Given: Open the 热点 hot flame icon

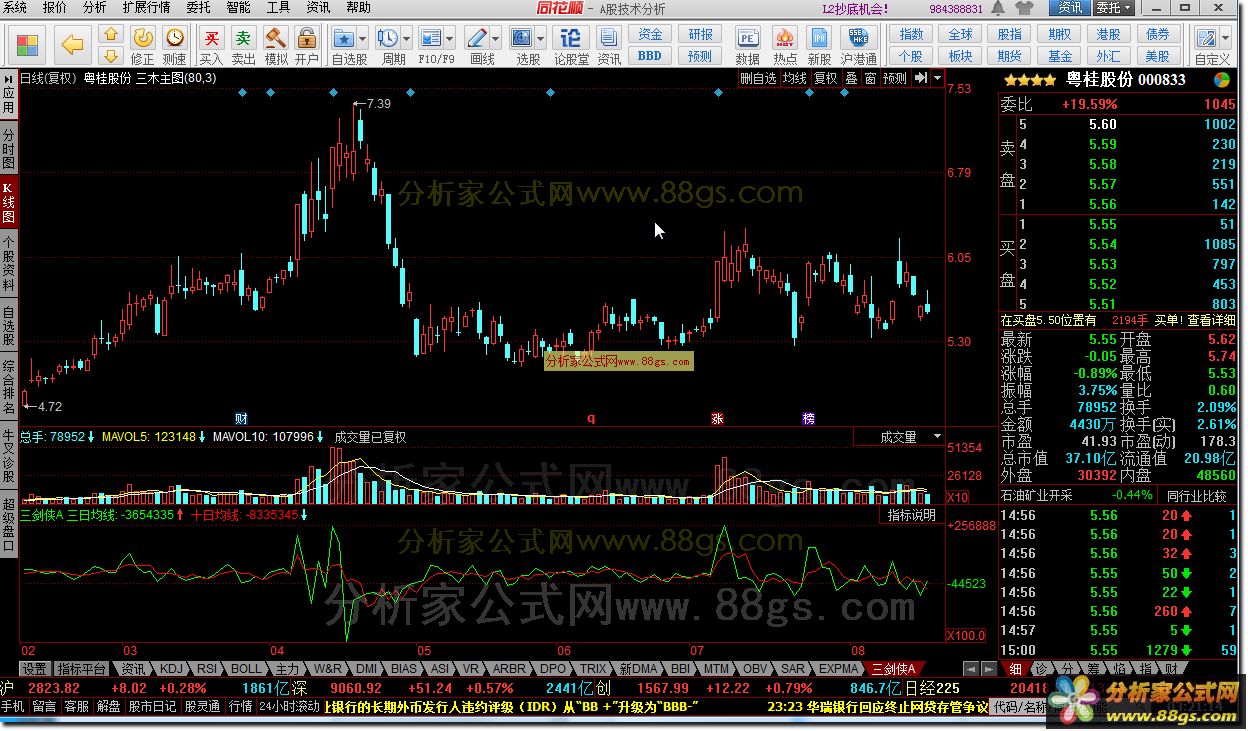Looking at the screenshot, I should [x=785, y=39].
